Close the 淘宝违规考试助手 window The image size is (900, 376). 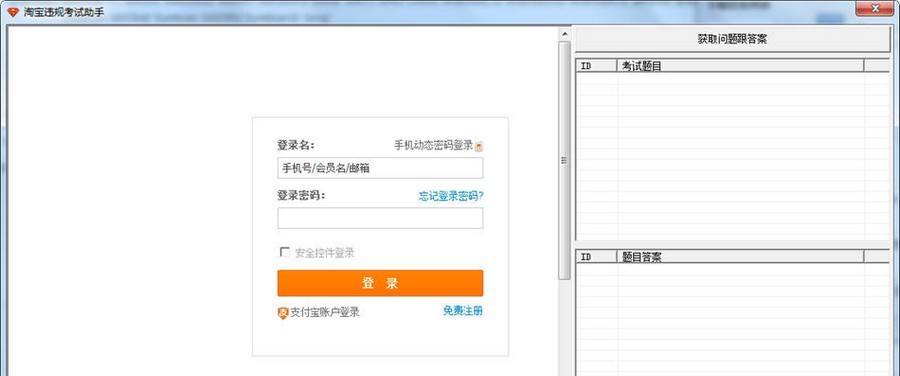875,8
